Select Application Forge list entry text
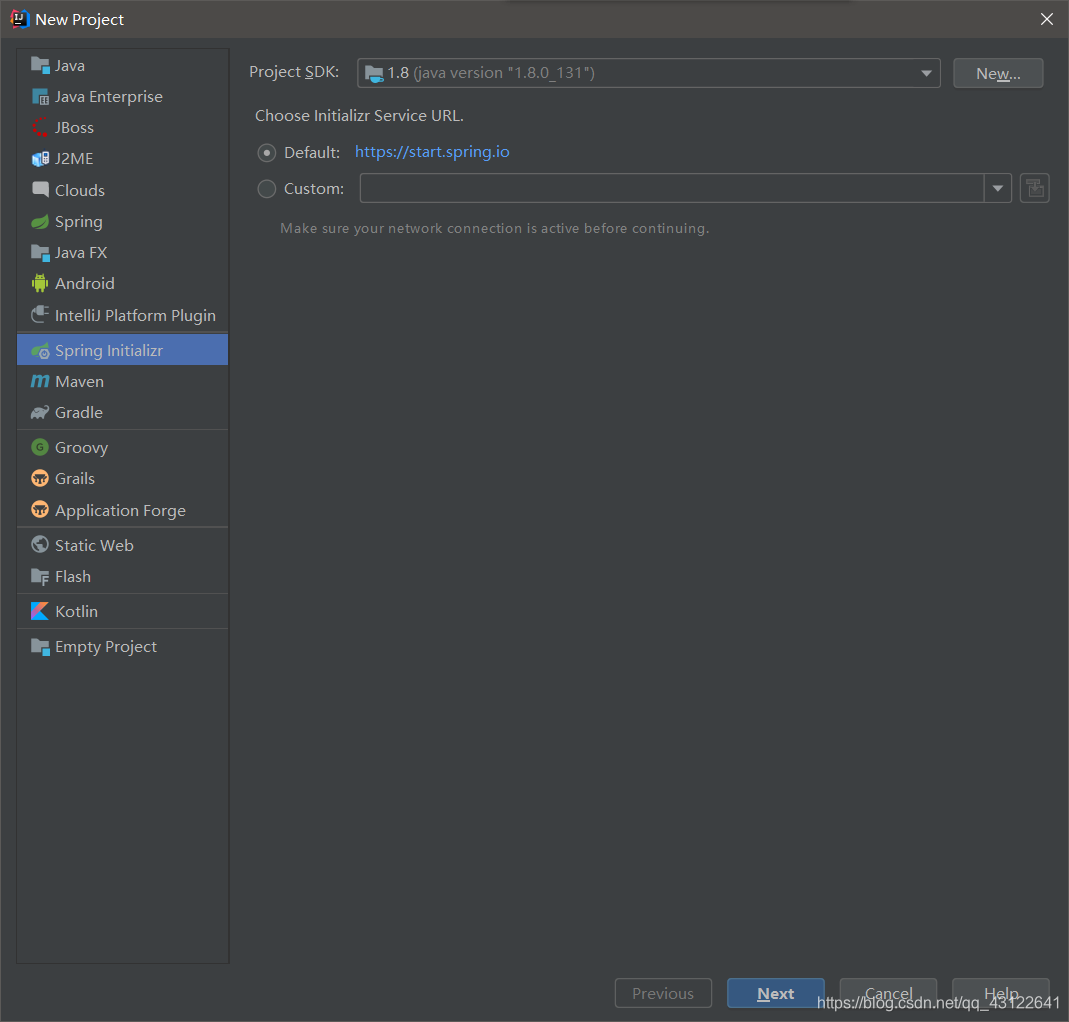 [120, 511]
